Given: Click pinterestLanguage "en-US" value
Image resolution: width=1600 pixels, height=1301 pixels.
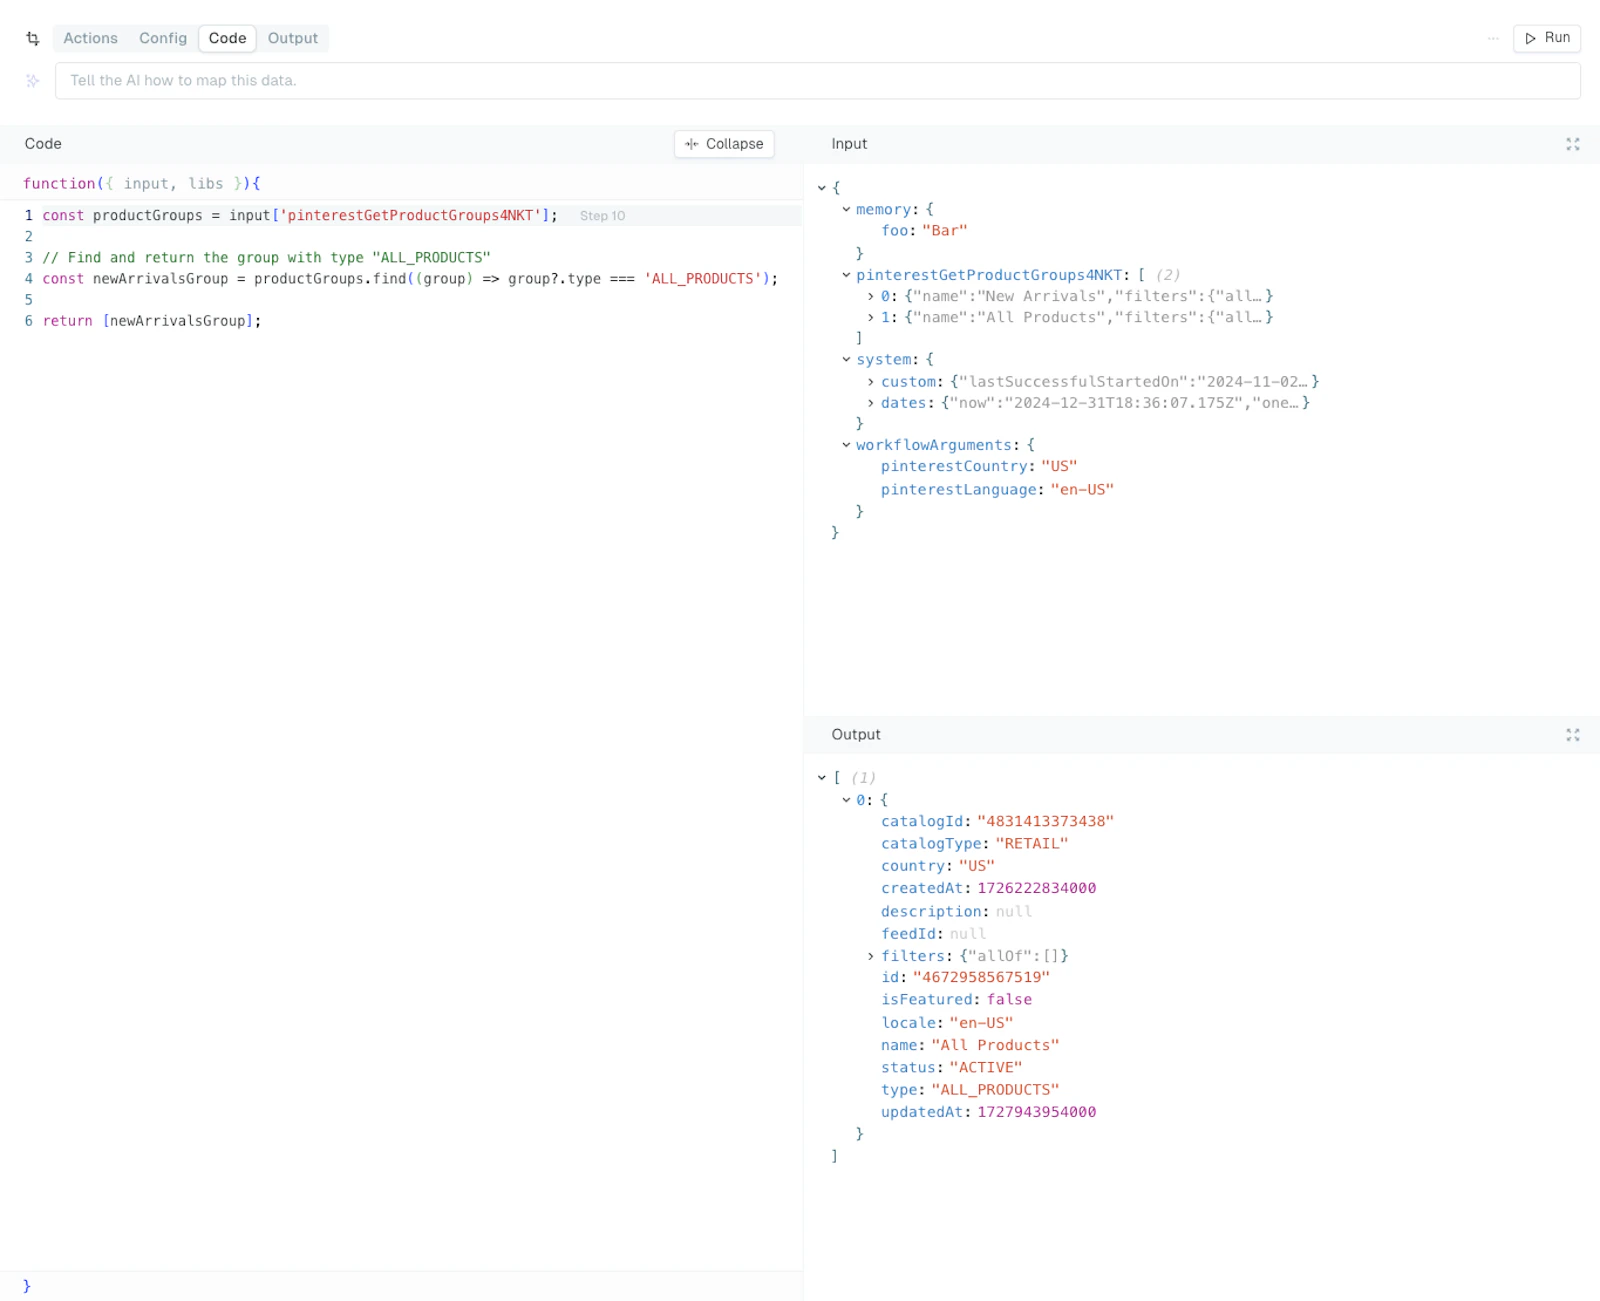Looking at the screenshot, I should tap(1082, 490).
